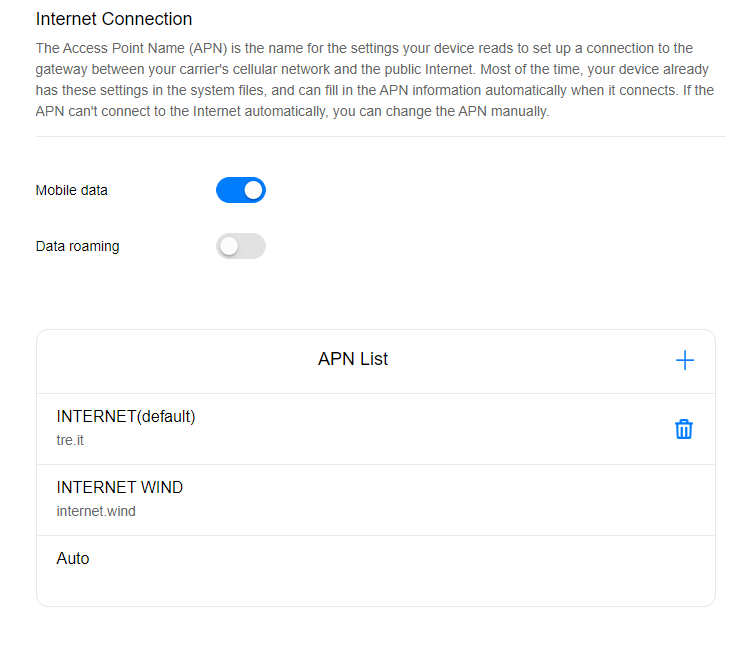Click the Mobile data label
Screen dimensions: 738x667
(72, 190)
